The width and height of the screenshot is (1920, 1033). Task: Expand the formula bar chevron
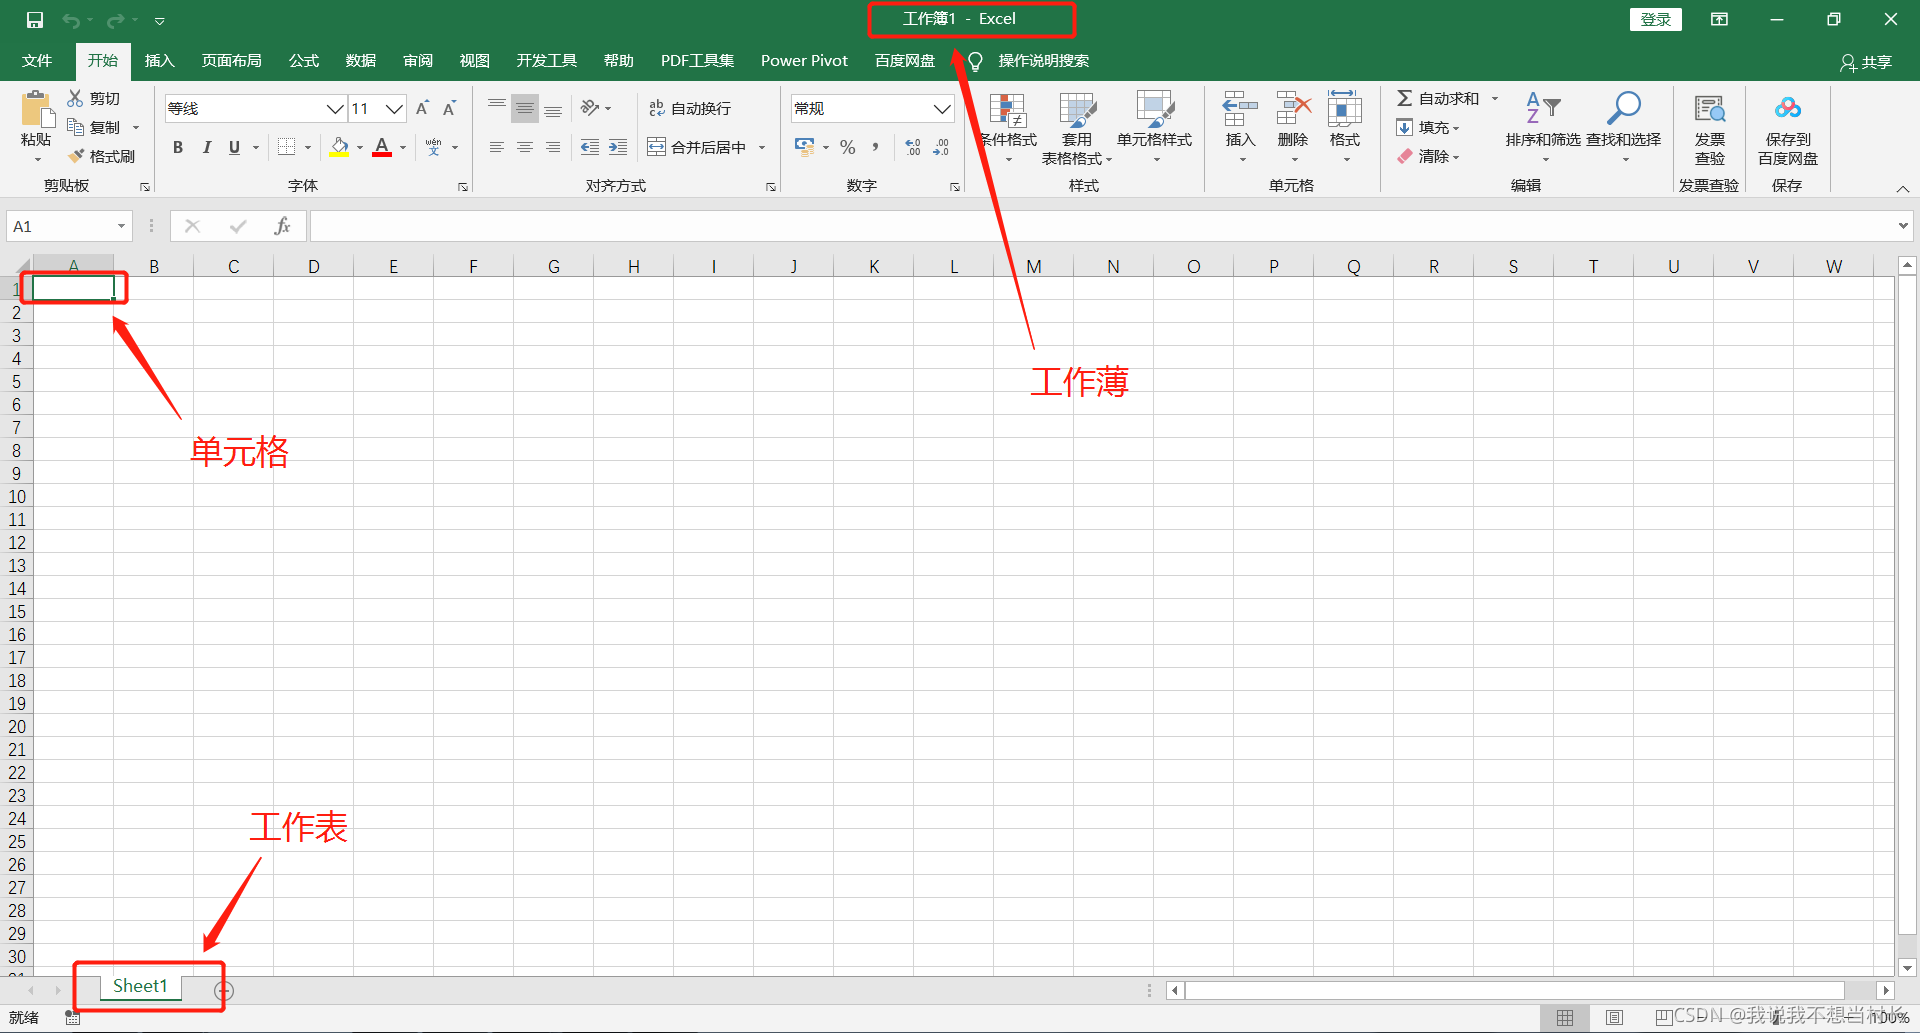tap(1902, 226)
